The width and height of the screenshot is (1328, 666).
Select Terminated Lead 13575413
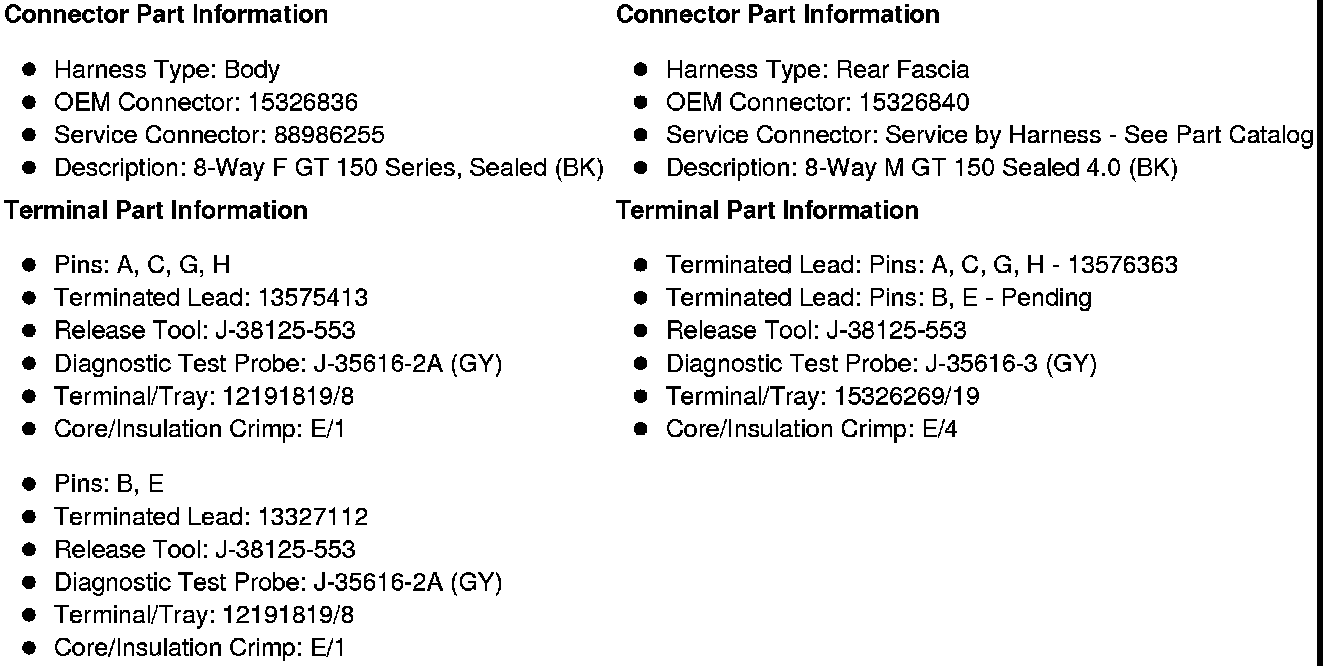pyautogui.click(x=210, y=298)
